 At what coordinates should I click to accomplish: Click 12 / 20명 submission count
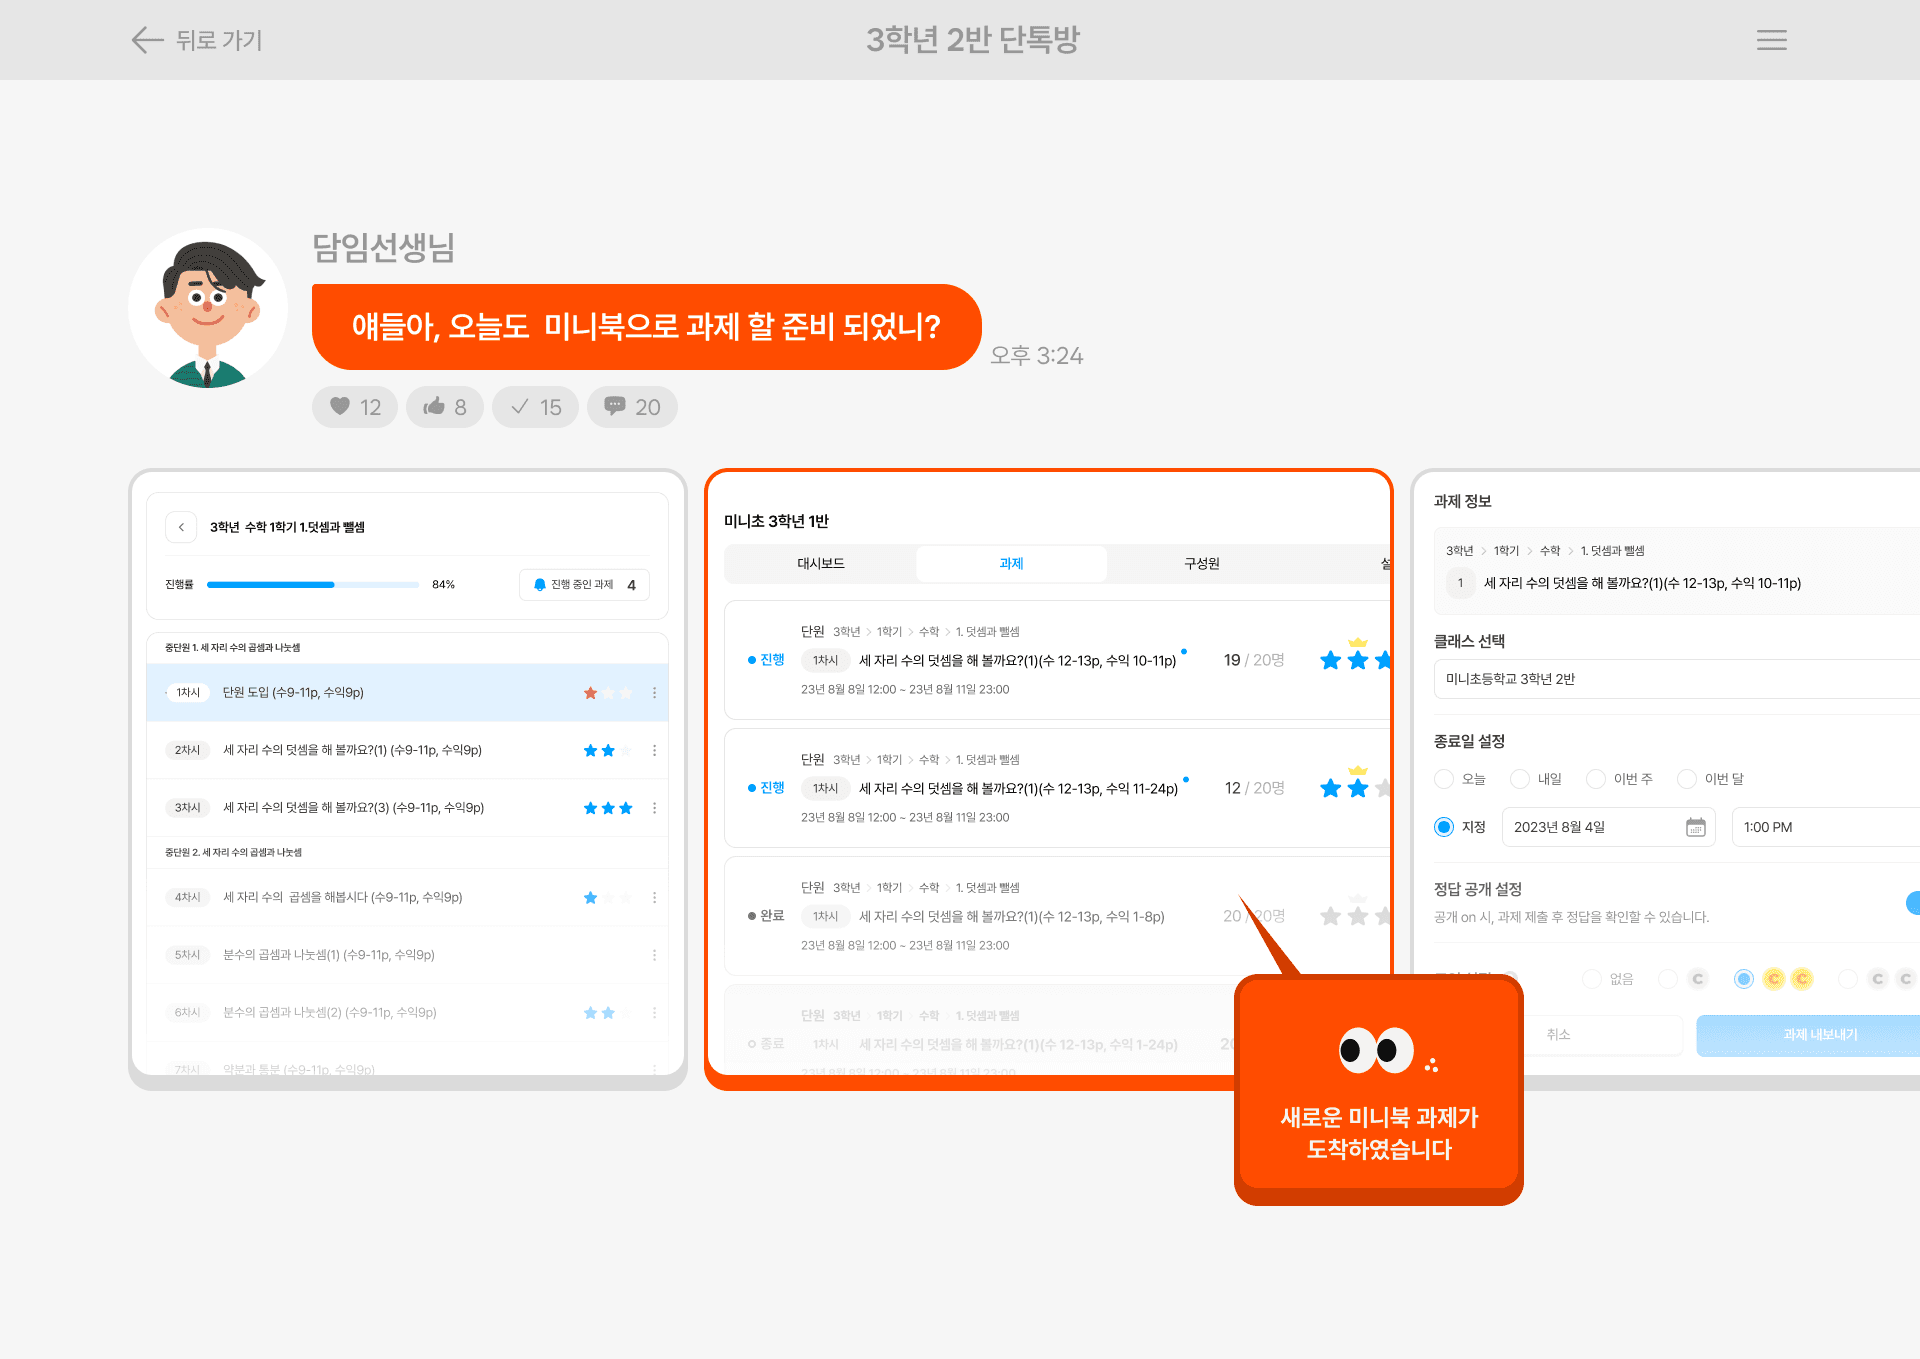(1254, 788)
